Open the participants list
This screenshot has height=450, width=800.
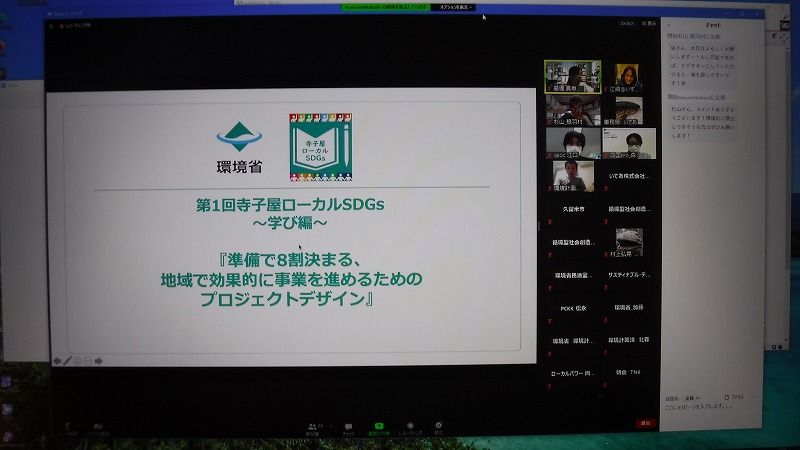313,429
